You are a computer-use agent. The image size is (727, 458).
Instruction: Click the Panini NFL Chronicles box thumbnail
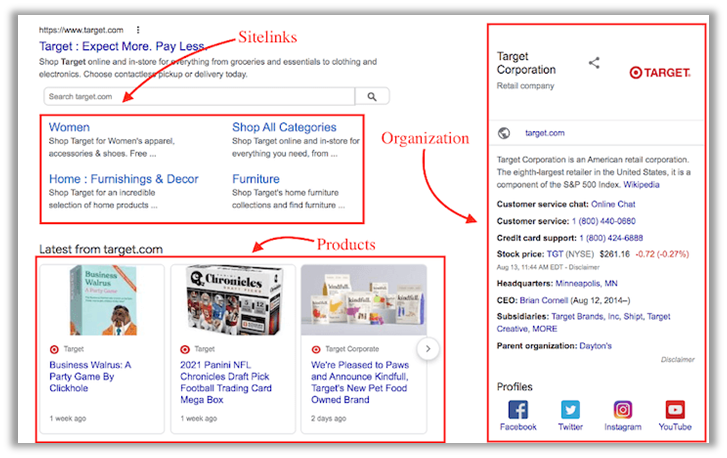click(x=234, y=300)
